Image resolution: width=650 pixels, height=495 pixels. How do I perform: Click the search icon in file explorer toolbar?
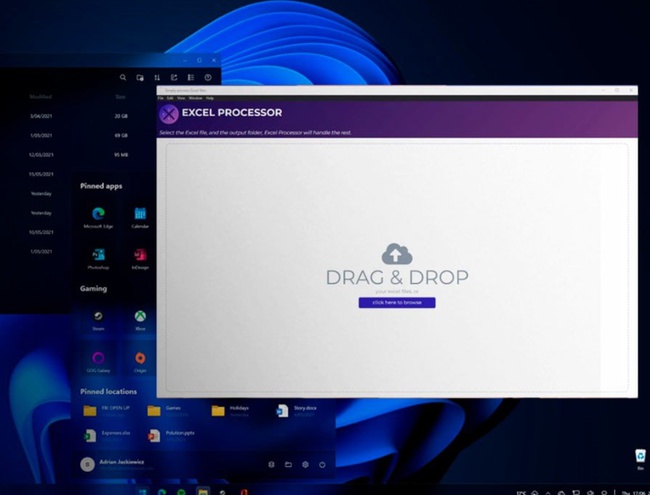click(x=123, y=77)
